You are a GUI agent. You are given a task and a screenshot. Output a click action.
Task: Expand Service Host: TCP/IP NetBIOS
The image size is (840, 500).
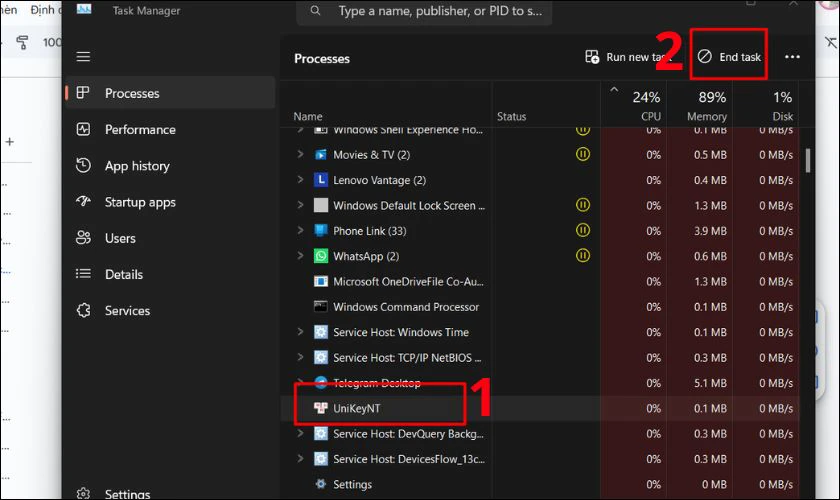pyautogui.click(x=301, y=357)
